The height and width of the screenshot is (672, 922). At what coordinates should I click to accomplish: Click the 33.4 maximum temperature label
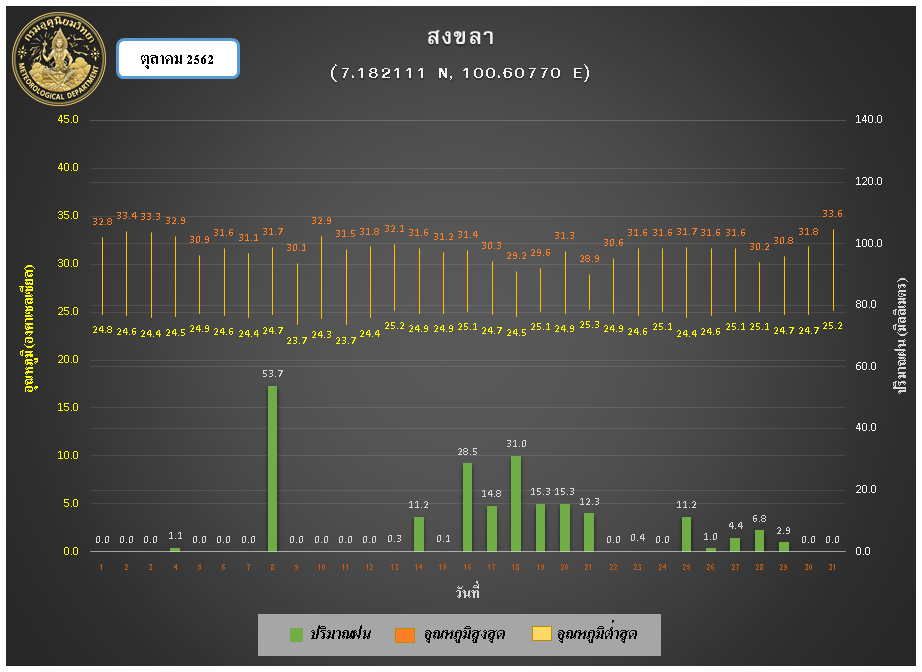click(x=126, y=216)
